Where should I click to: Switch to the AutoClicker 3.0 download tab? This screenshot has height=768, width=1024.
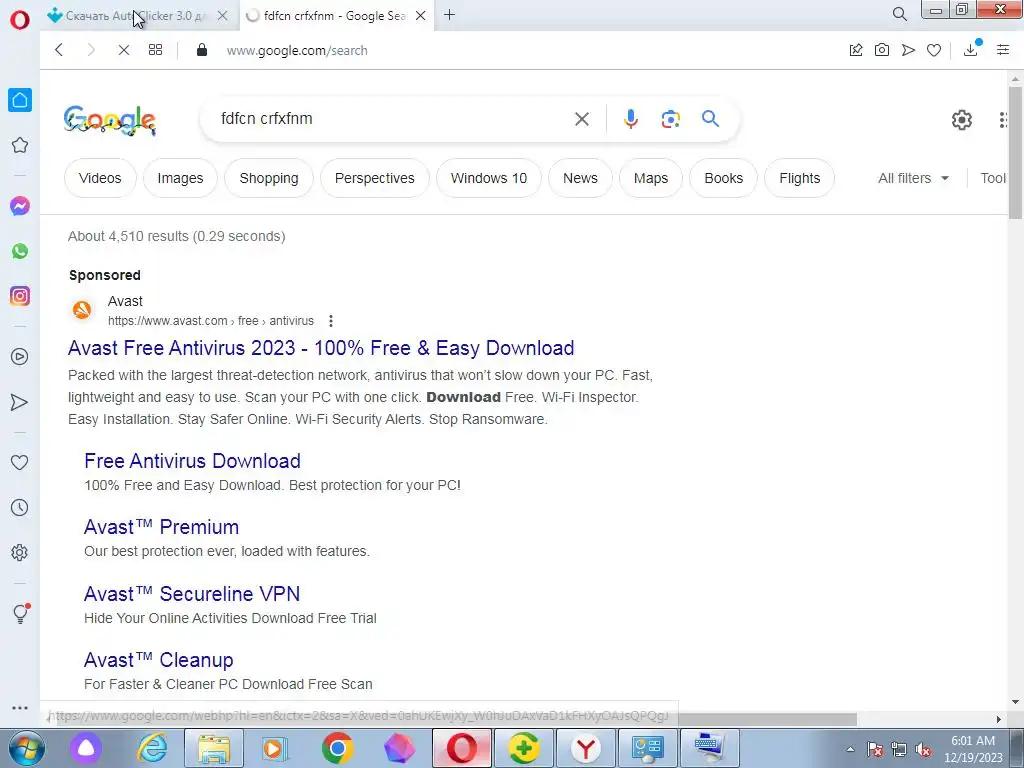coord(138,16)
